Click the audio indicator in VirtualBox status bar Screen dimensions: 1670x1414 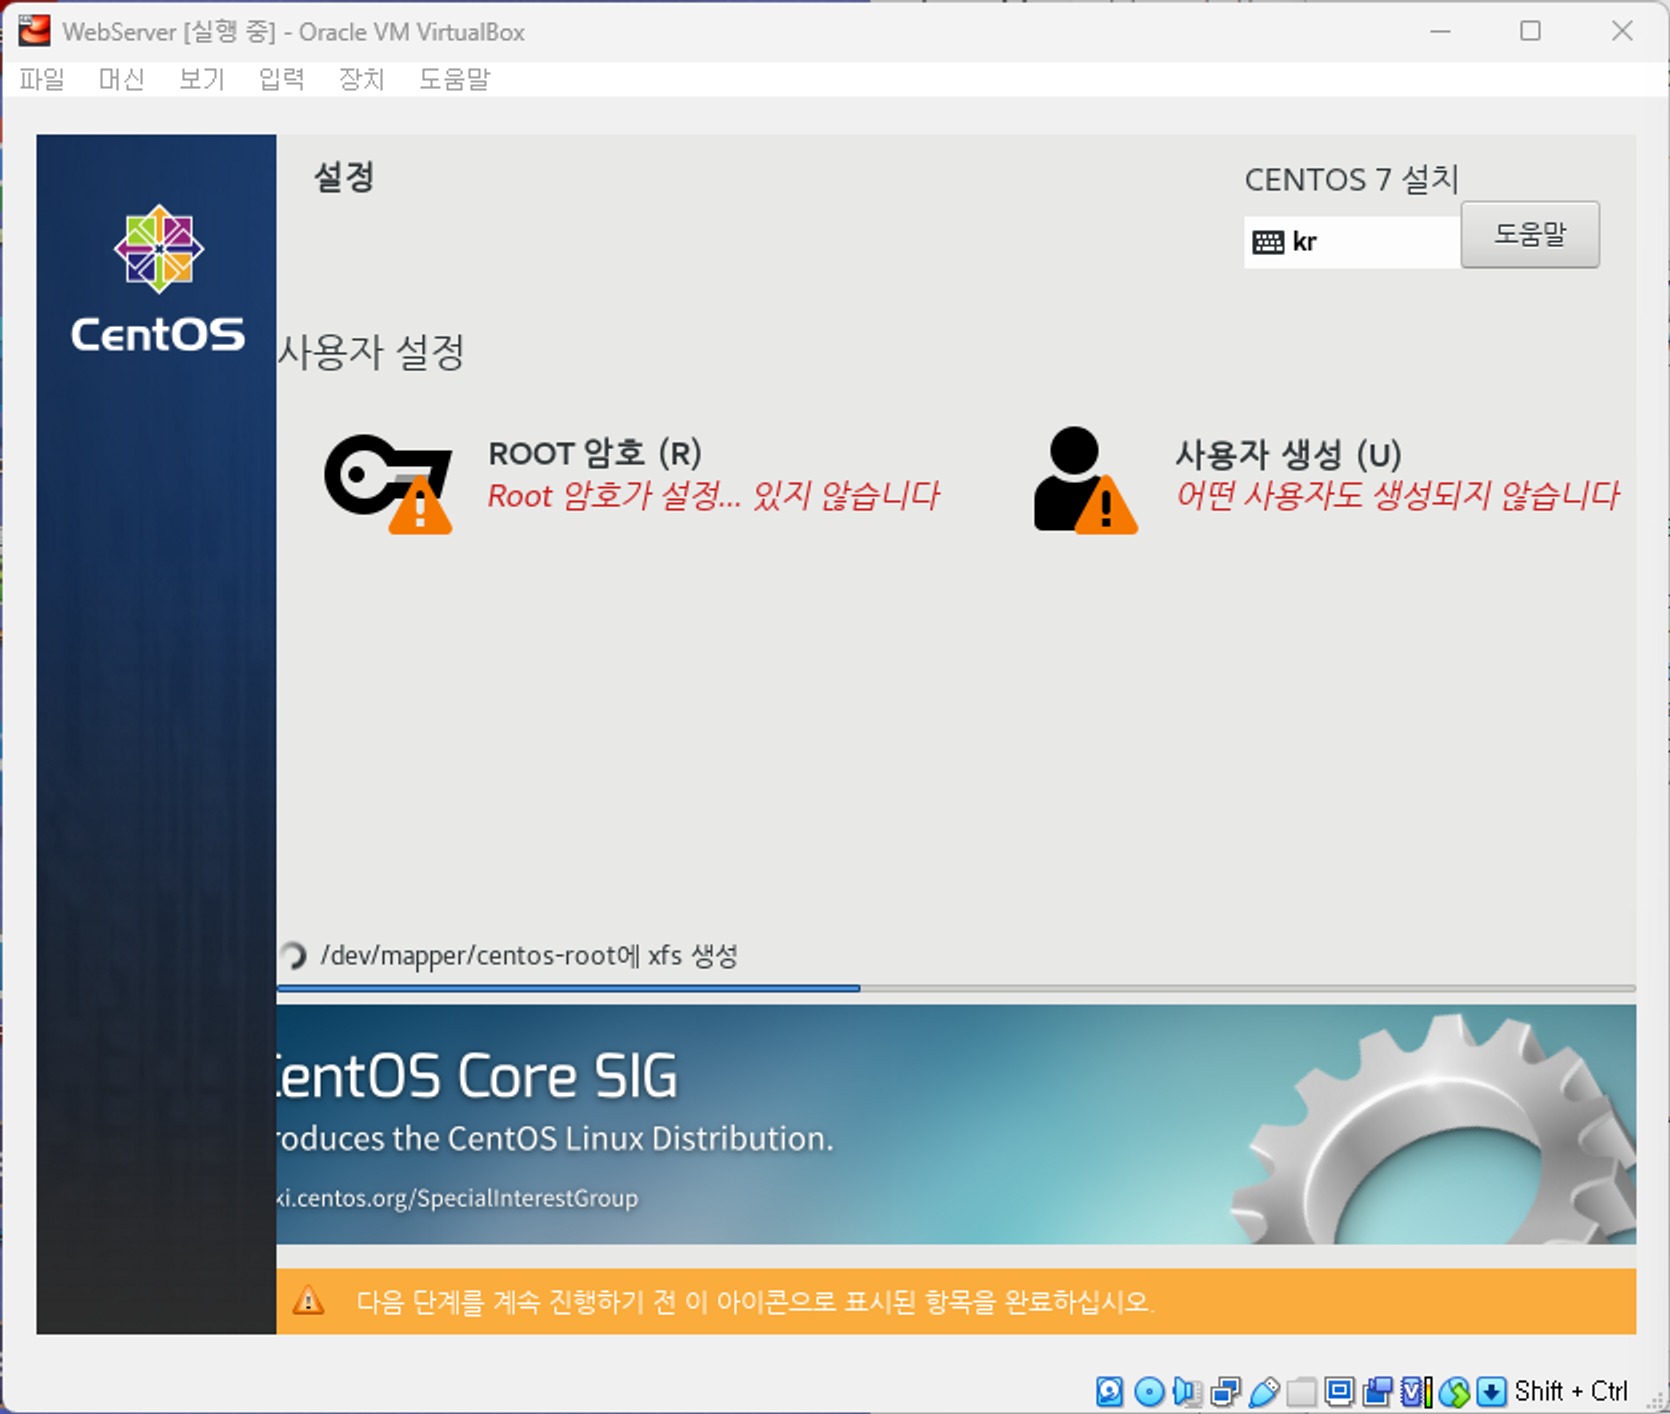(1187, 1391)
